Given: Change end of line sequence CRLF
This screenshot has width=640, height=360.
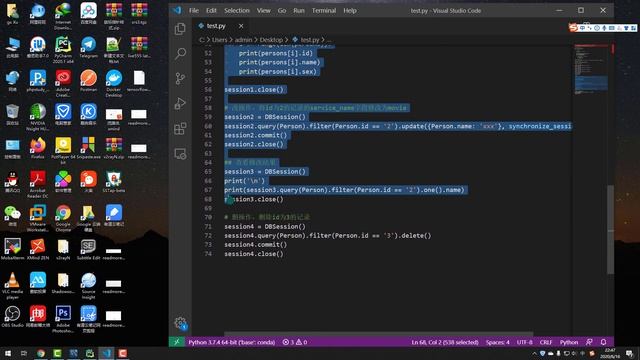Looking at the screenshot, I should point(546,342).
